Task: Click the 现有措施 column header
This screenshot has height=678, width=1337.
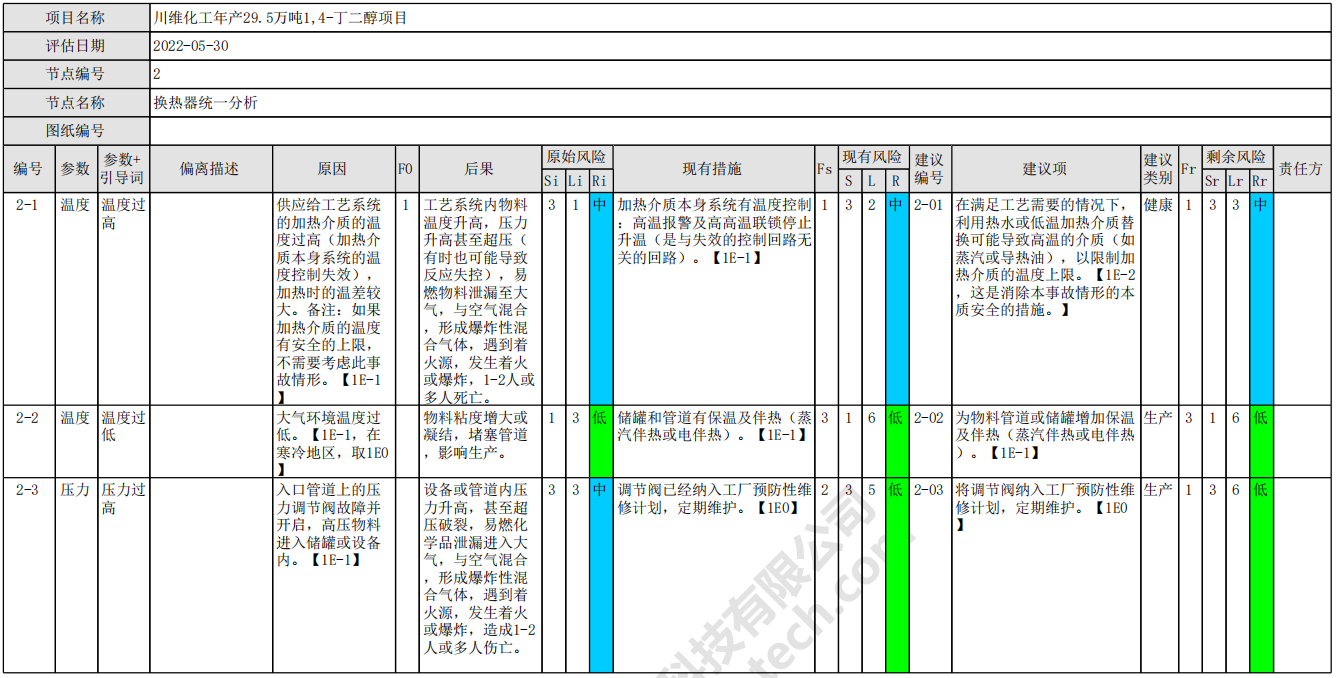Action: tap(713, 169)
